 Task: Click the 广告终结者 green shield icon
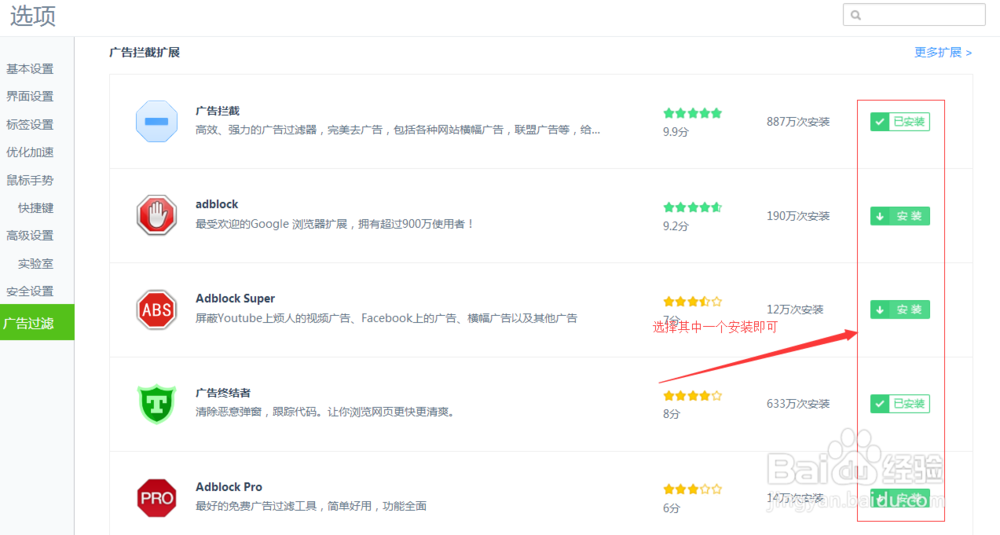[157, 404]
